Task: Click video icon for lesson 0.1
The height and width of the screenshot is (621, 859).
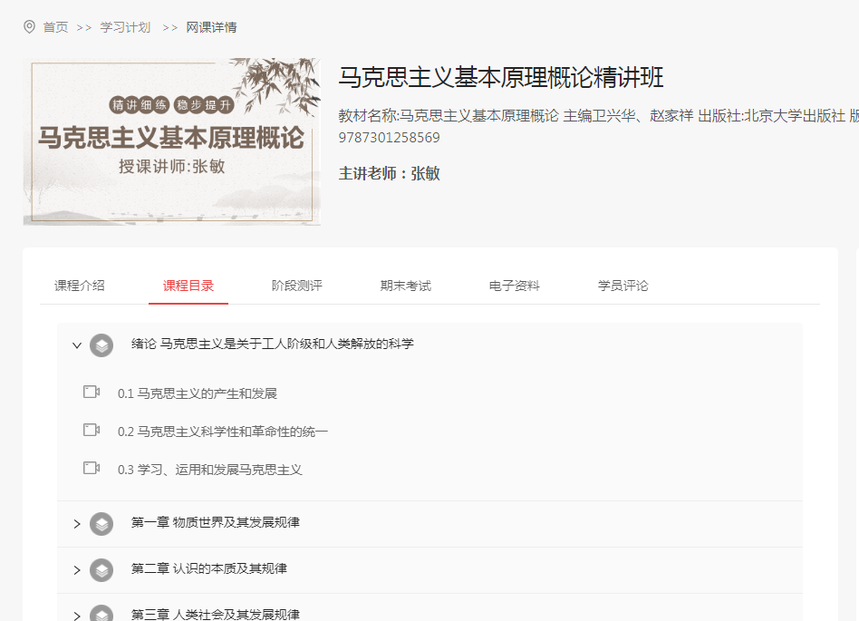Action: pyautogui.click(x=91, y=392)
